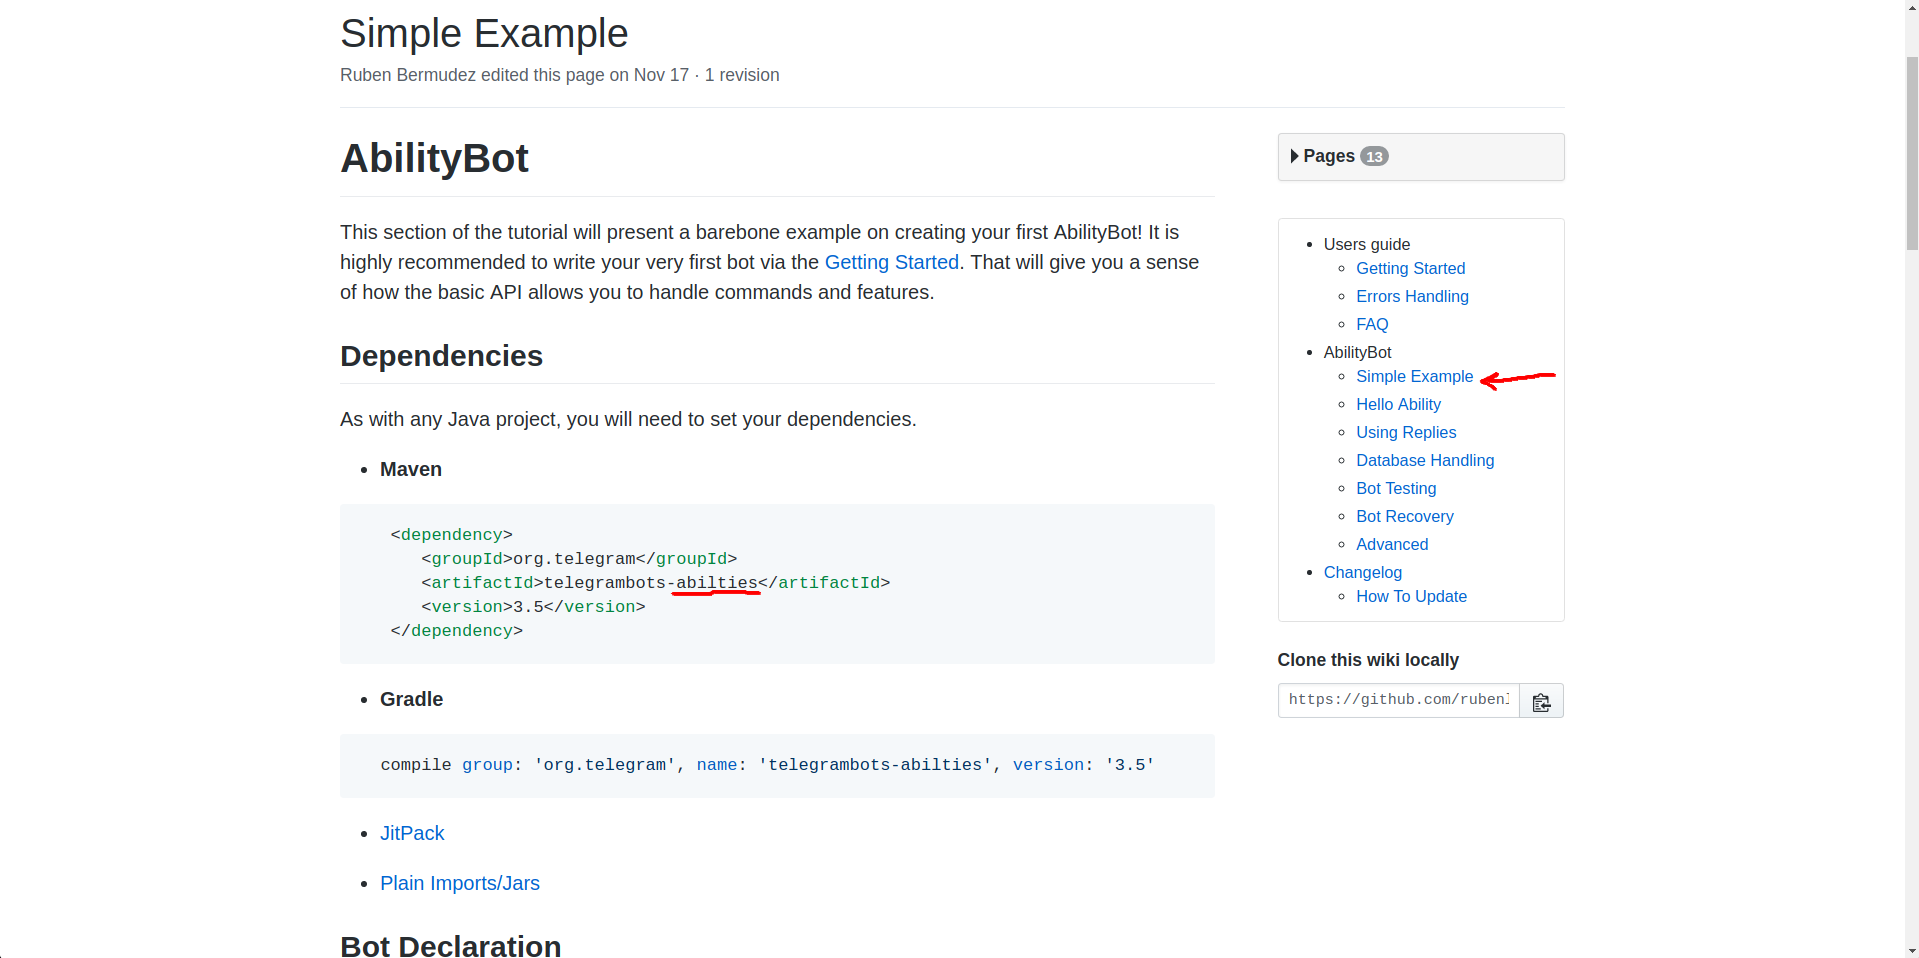1919x958 pixels.
Task: Open the Using Replies page
Action: [1406, 432]
